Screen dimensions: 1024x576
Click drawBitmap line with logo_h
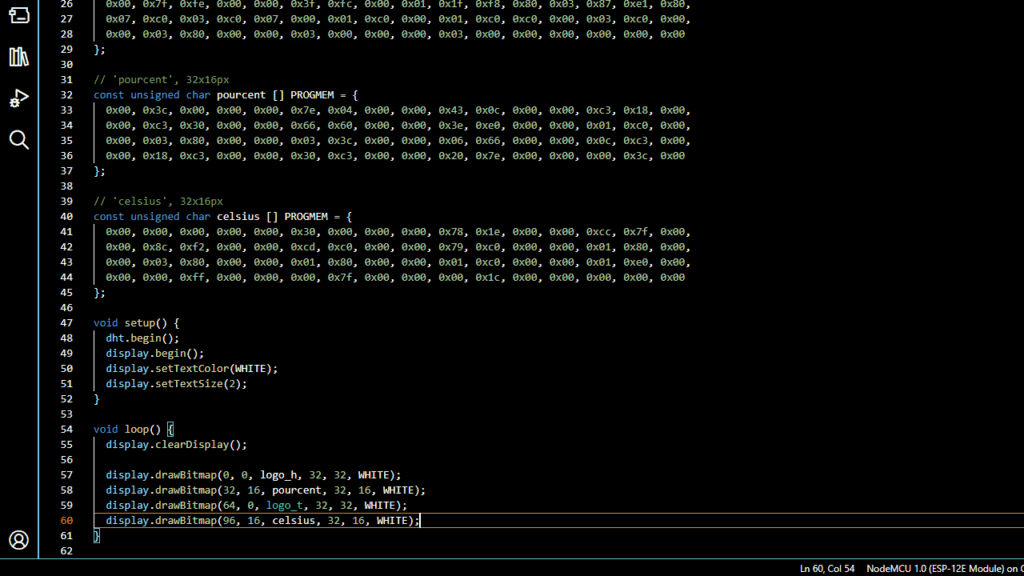(253, 475)
